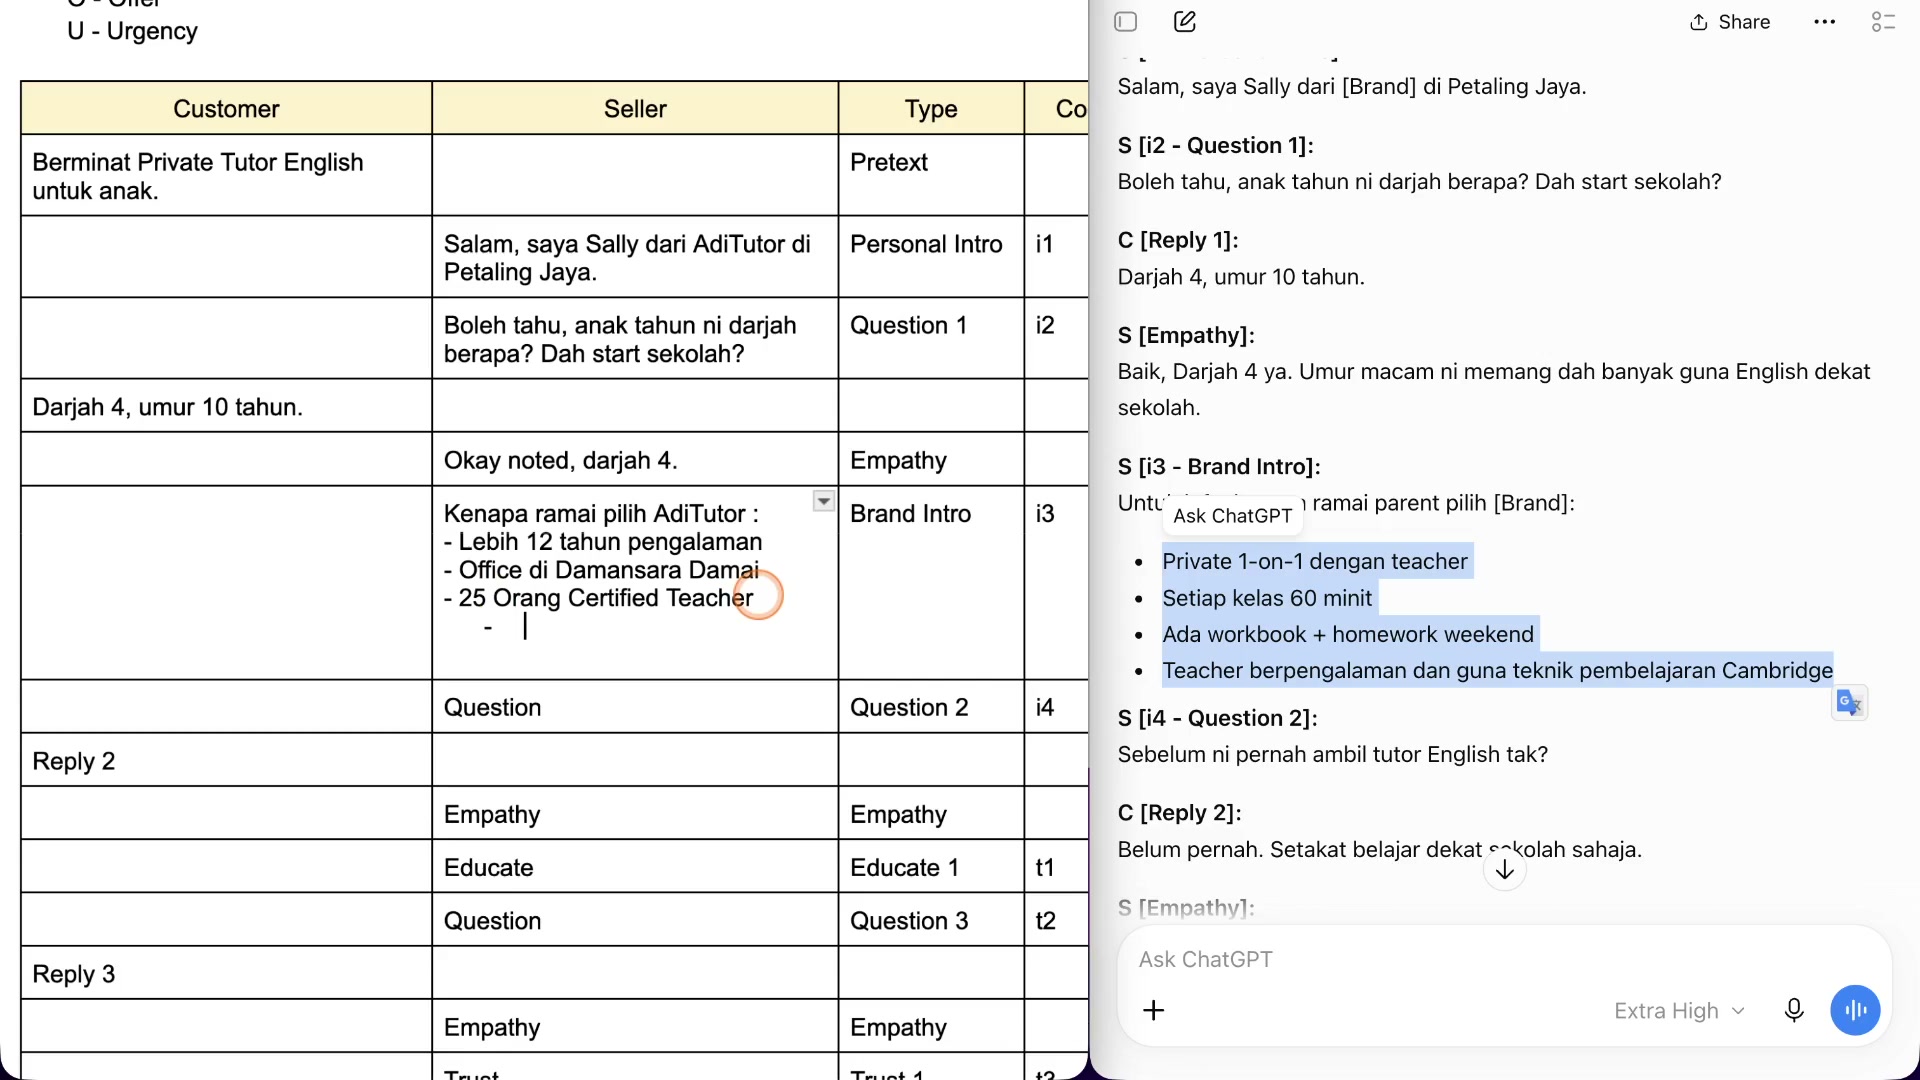Select the Personal Intro type cell
The height and width of the screenshot is (1080, 1920).
931,258
